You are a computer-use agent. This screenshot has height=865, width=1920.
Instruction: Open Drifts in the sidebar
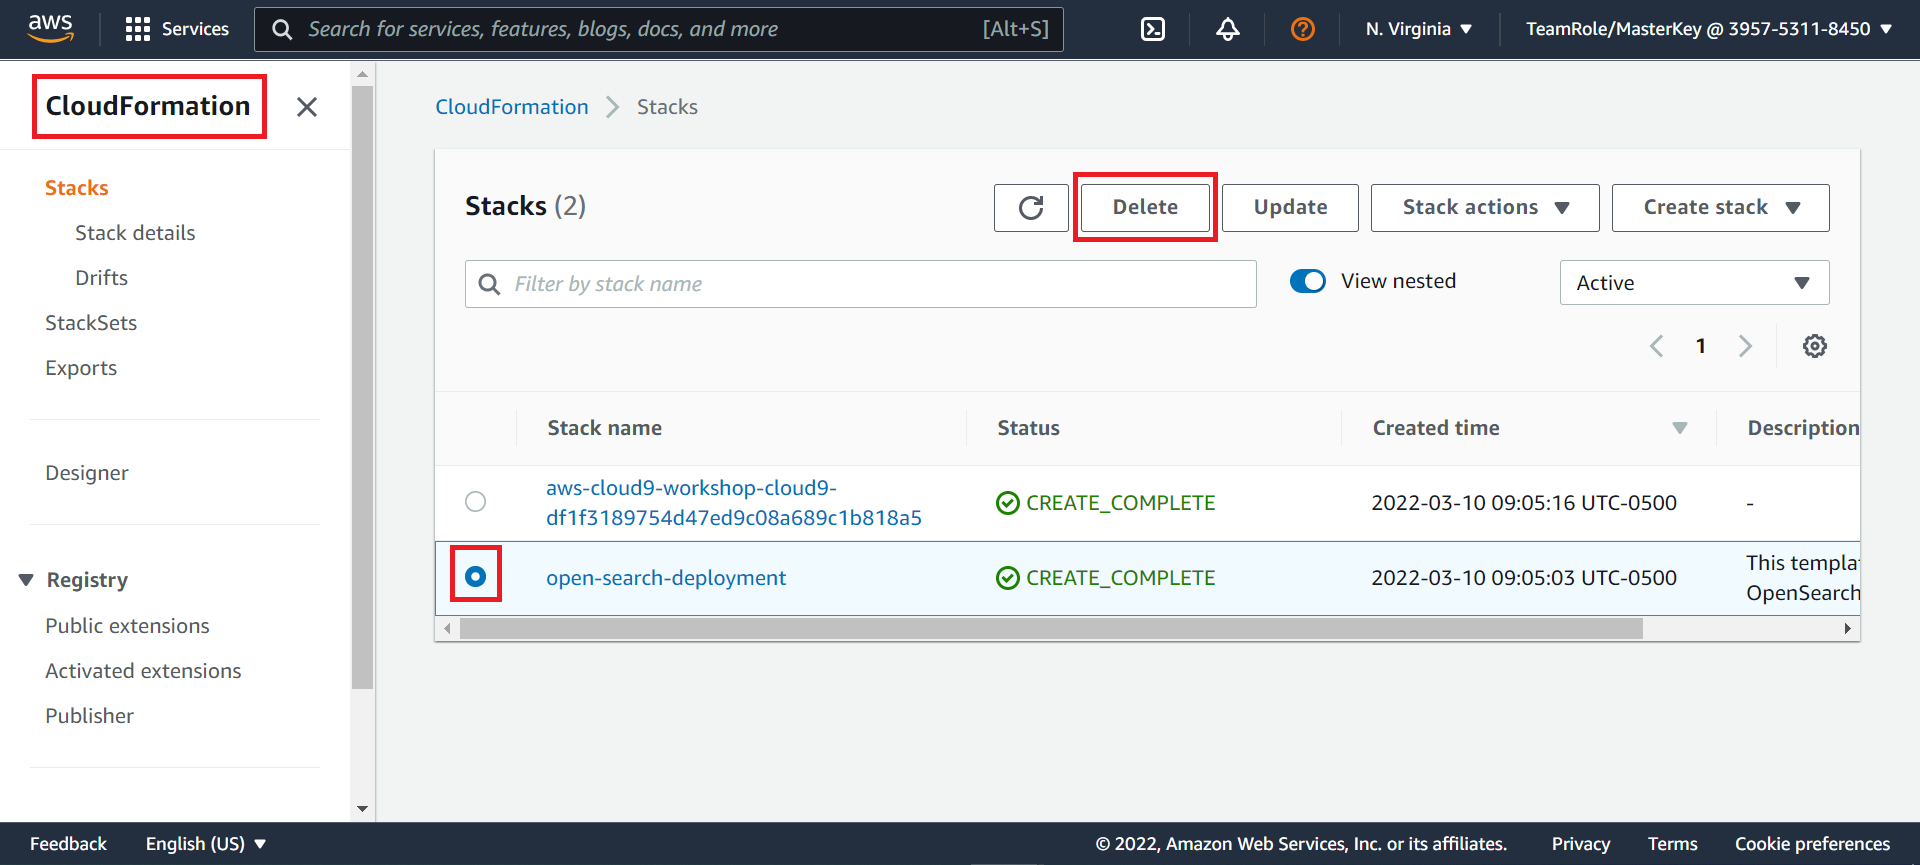coord(101,278)
